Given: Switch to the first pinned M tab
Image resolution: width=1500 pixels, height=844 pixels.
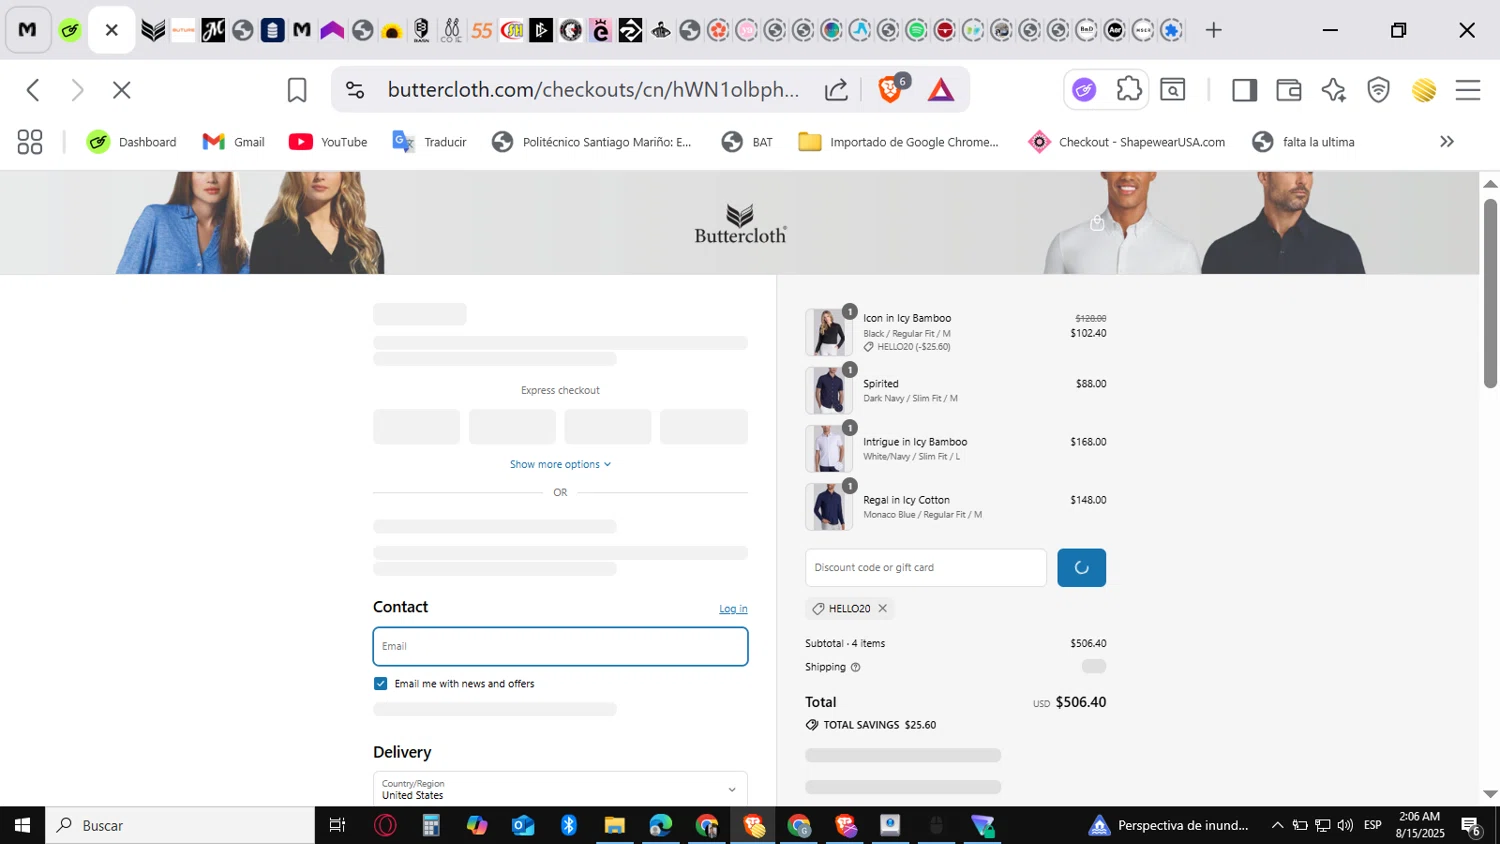Looking at the screenshot, I should [28, 30].
